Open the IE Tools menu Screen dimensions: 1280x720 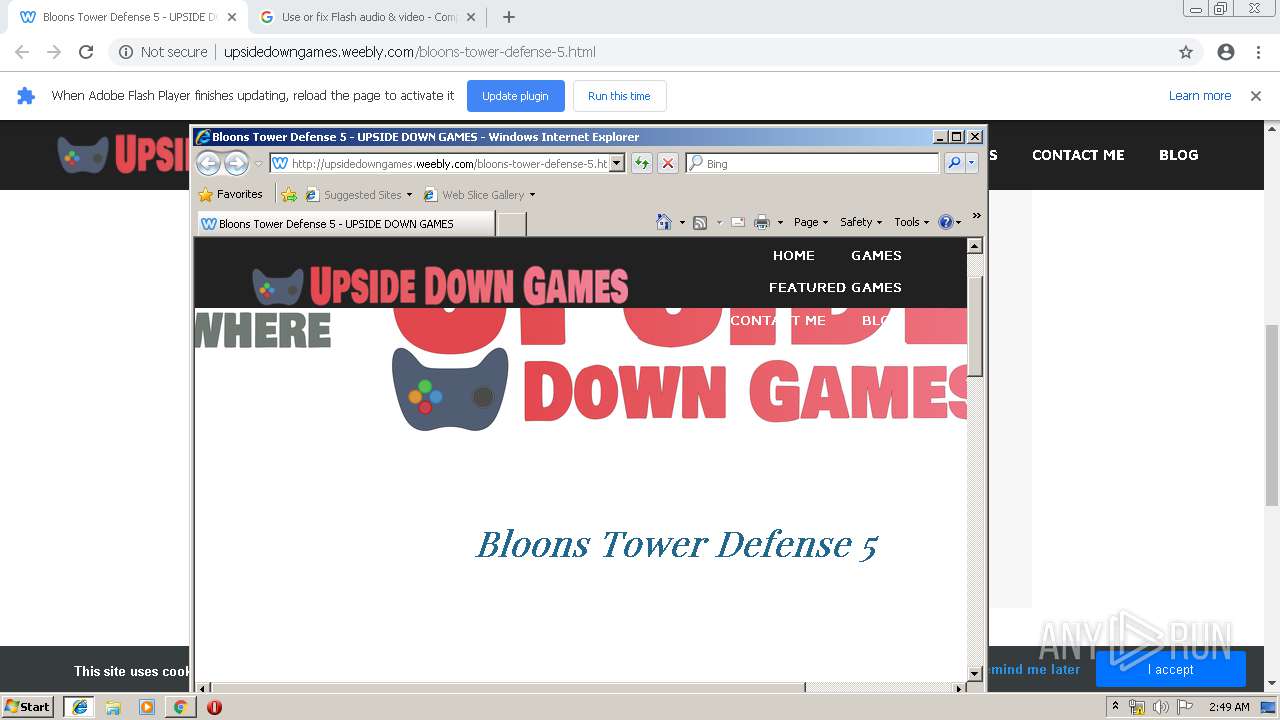(x=911, y=222)
